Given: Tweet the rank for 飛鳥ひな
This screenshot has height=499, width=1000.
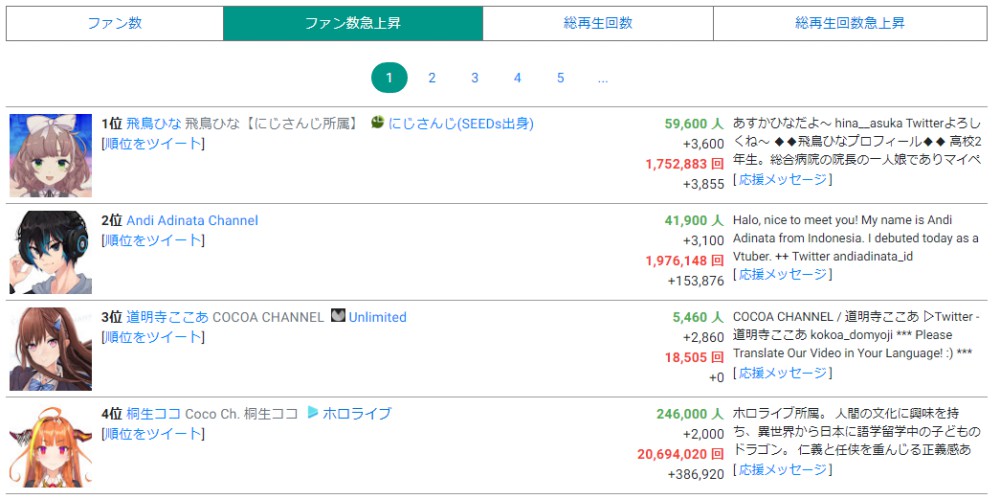Looking at the screenshot, I should [153, 144].
